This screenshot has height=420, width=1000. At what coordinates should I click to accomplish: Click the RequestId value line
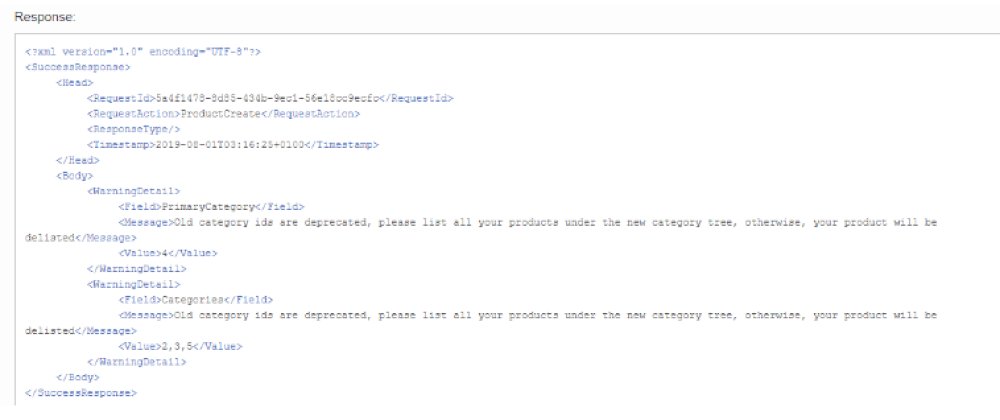pos(270,98)
